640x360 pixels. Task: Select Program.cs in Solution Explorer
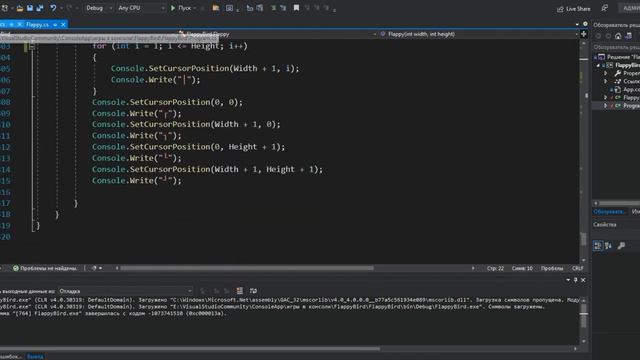point(631,106)
